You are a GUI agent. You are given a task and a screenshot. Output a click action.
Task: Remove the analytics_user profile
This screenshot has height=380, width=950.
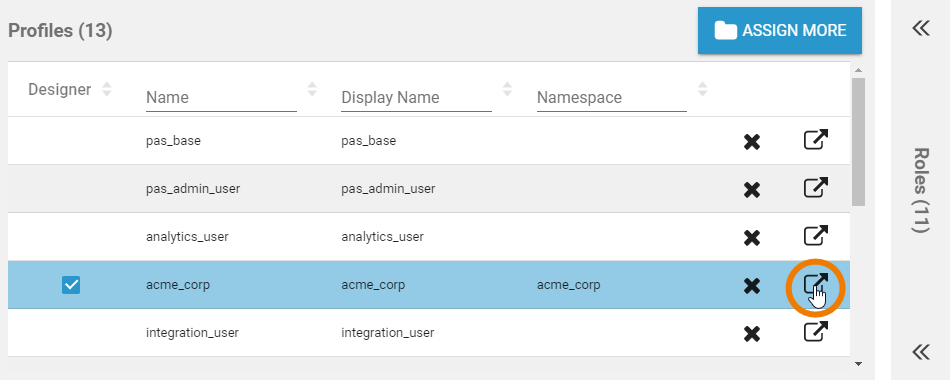coord(752,238)
